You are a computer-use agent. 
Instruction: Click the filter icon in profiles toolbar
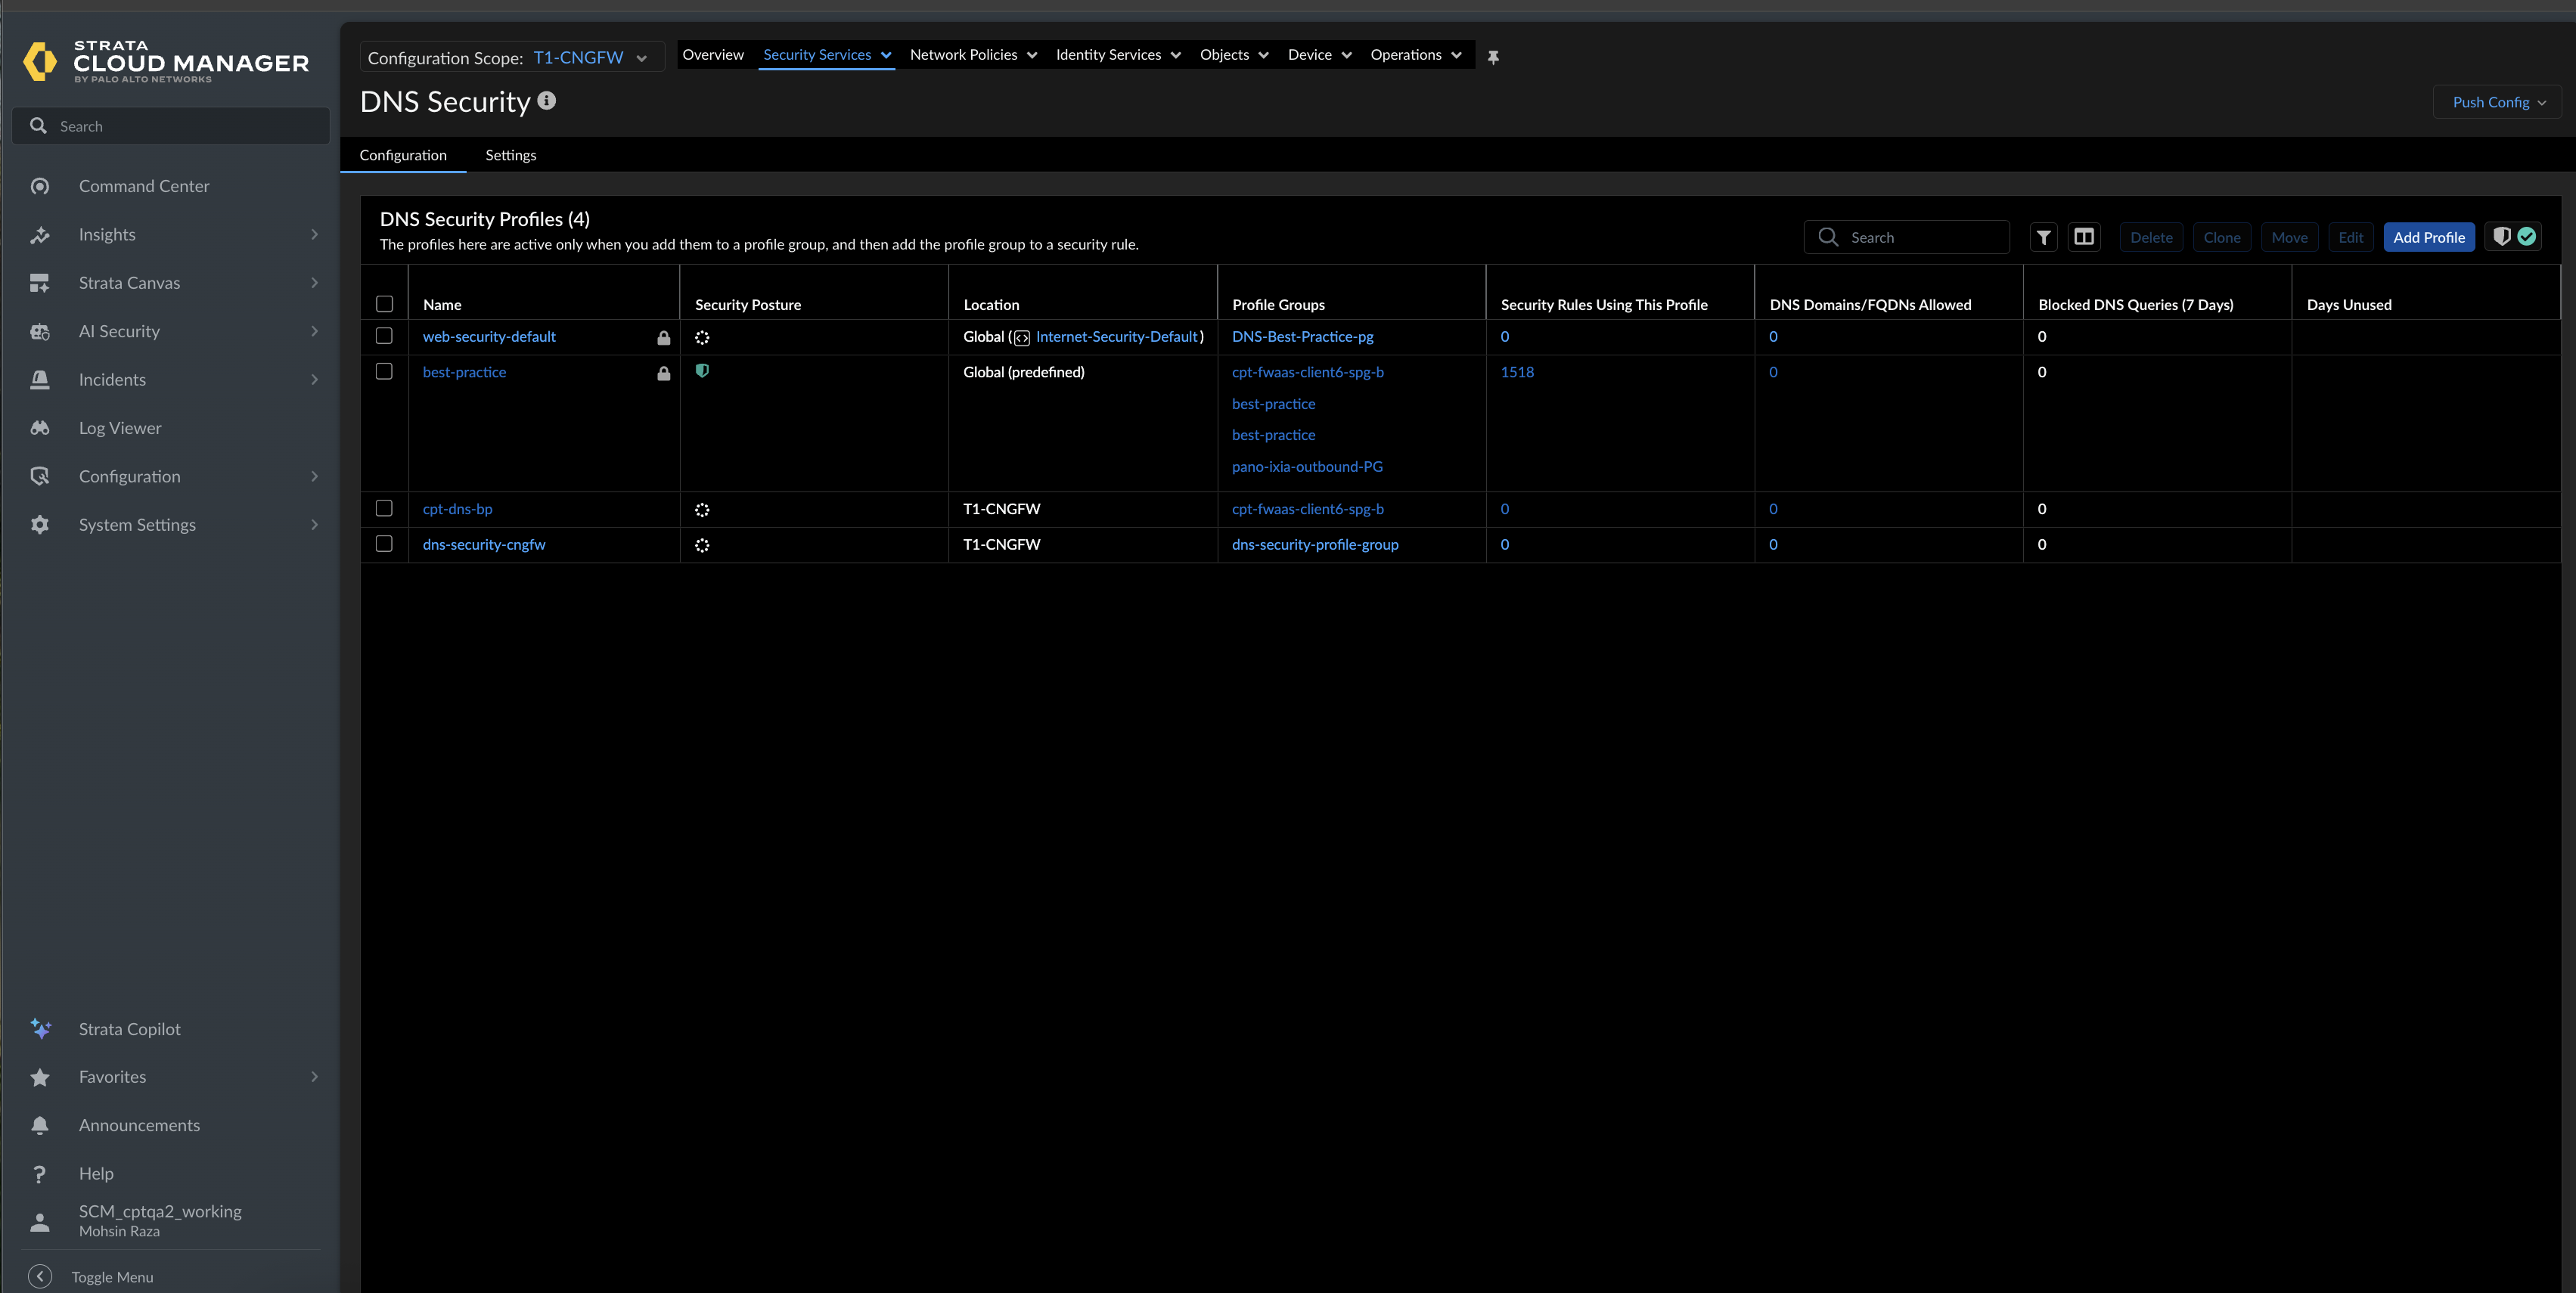pos(2043,237)
